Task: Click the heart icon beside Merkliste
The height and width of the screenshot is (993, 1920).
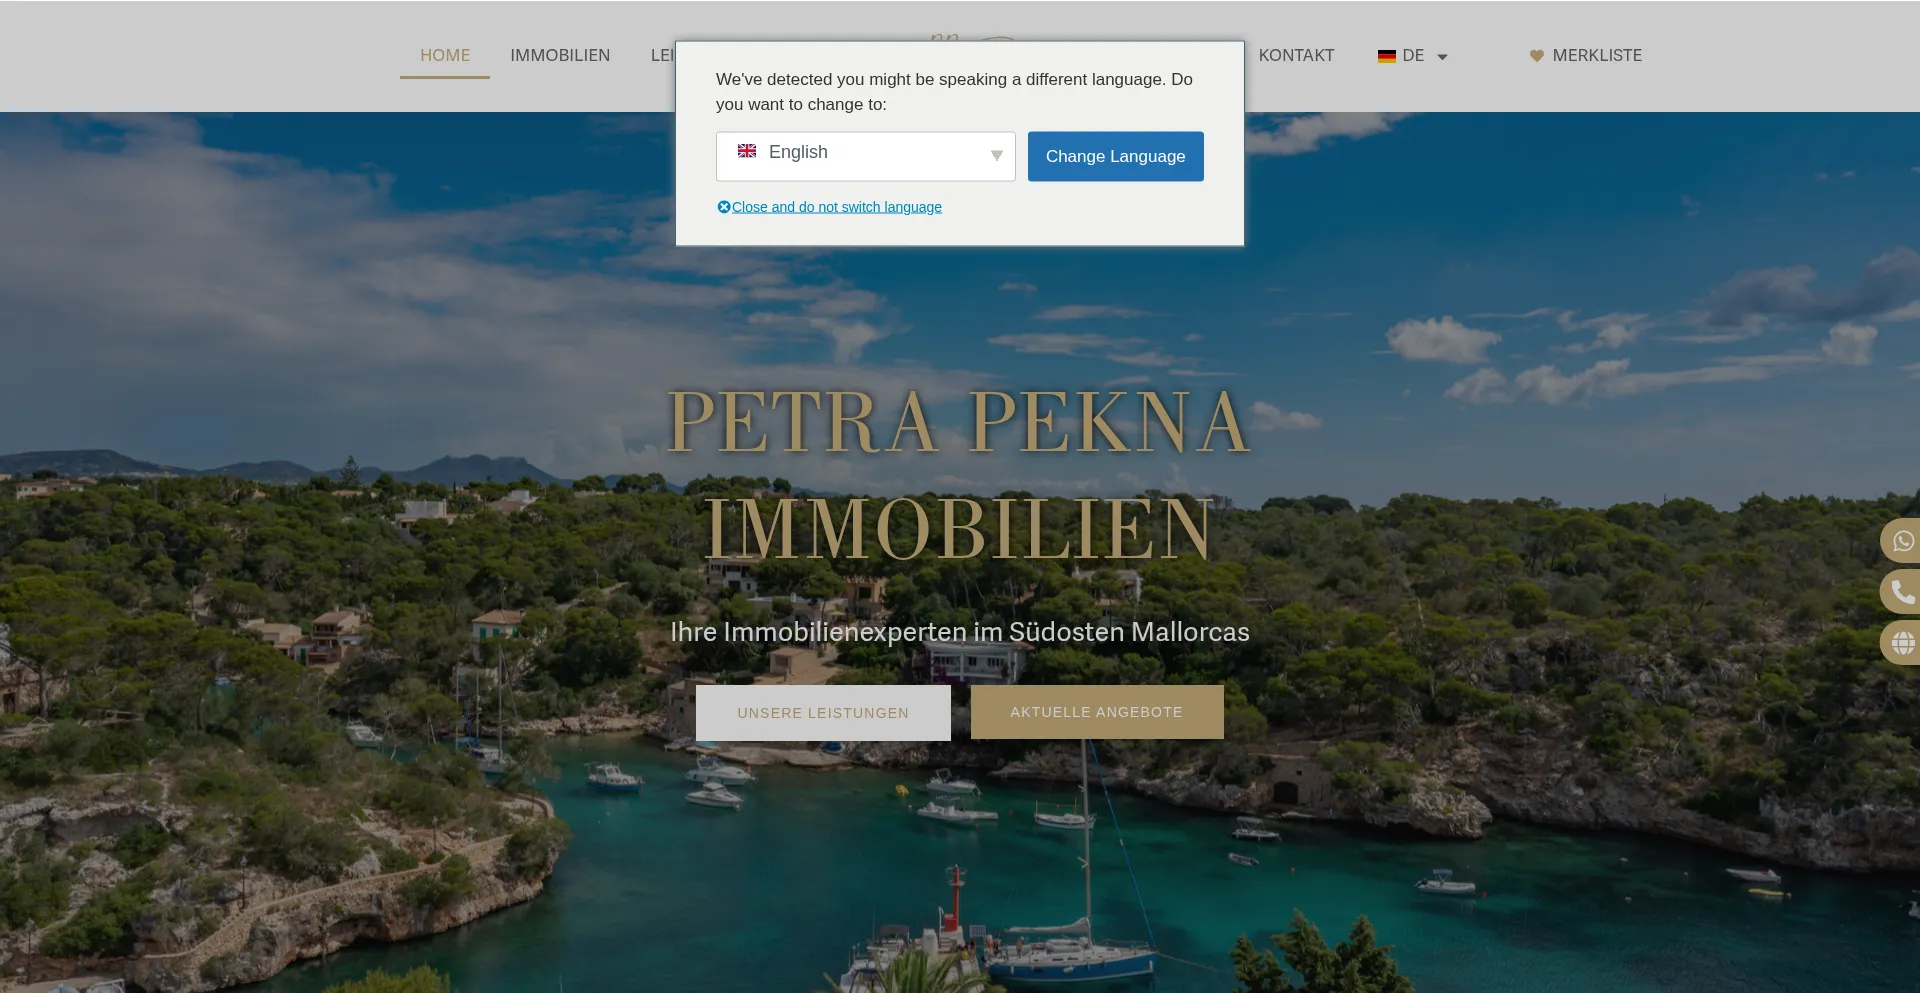Action: pyautogui.click(x=1537, y=56)
